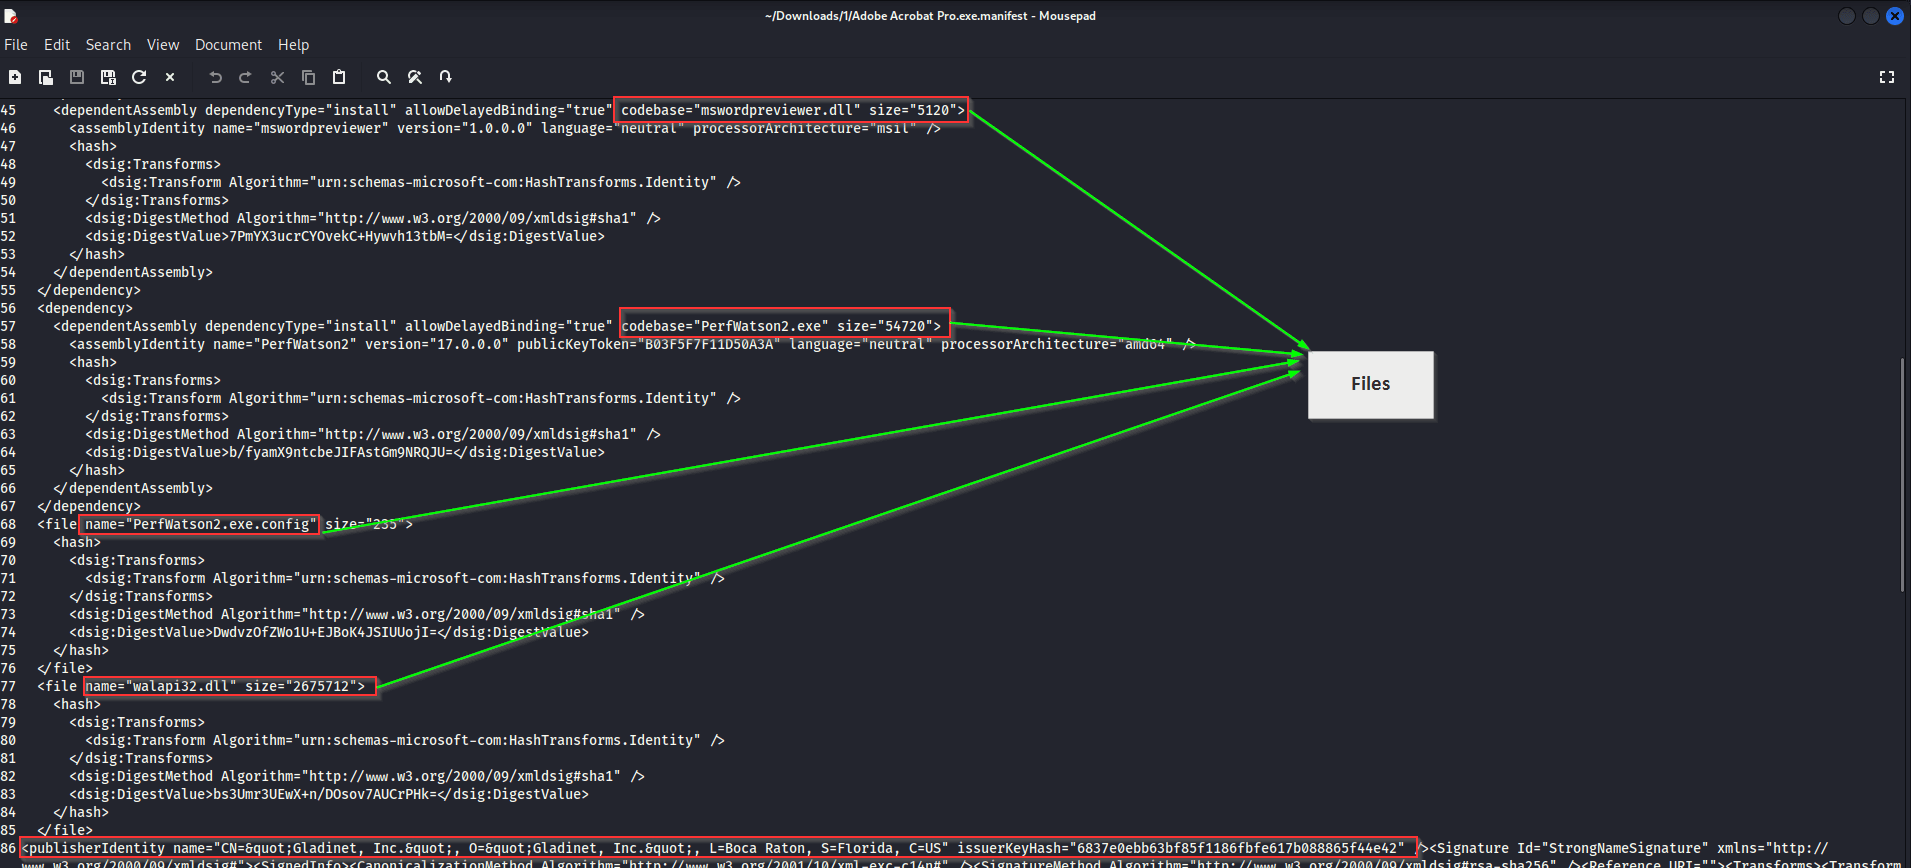Click the closing </hash> tag on line 84
This screenshot has height=868, width=1911.
tap(81, 812)
